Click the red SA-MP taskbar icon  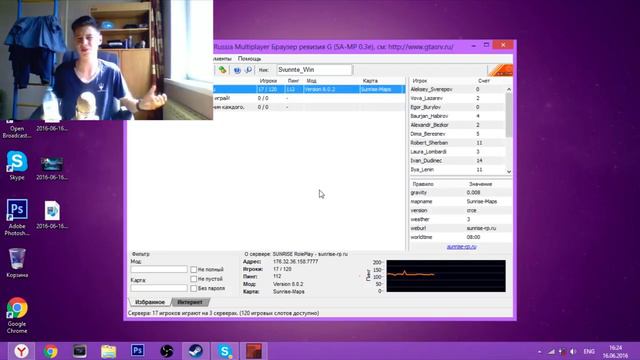[253, 351]
